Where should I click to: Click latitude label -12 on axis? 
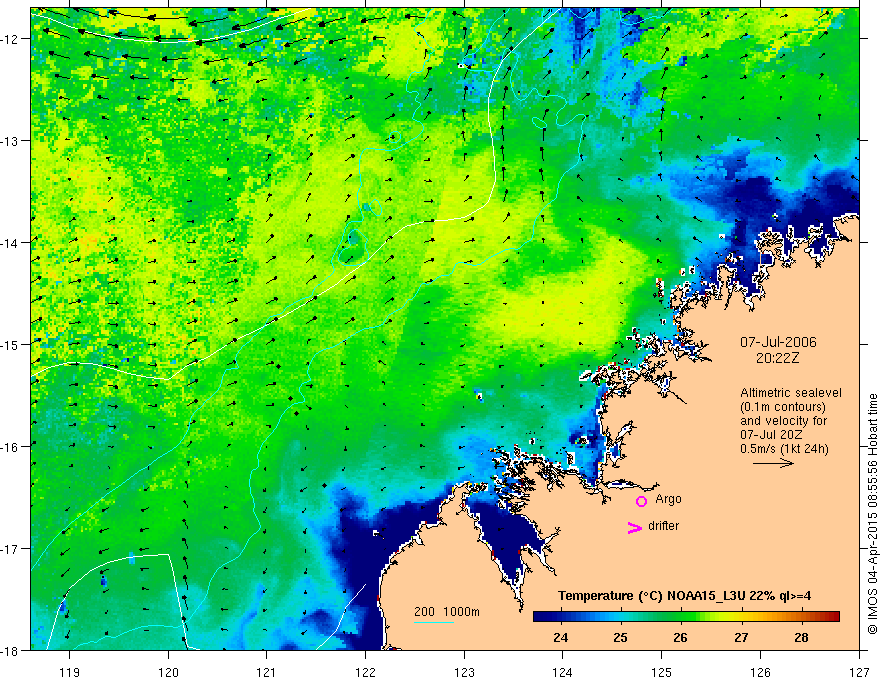pyautogui.click(x=11, y=39)
